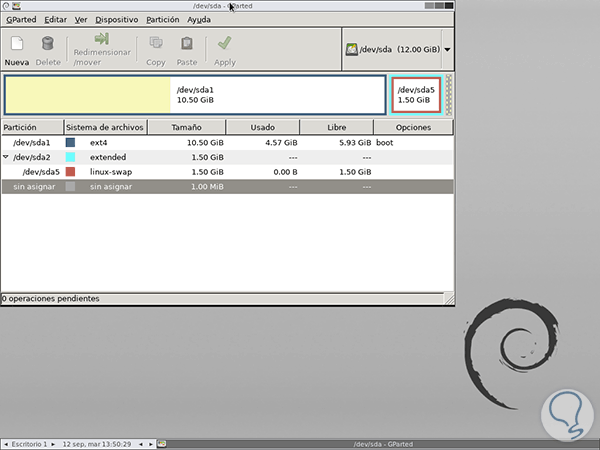Click the 'extended' filesystem text

pos(108,157)
